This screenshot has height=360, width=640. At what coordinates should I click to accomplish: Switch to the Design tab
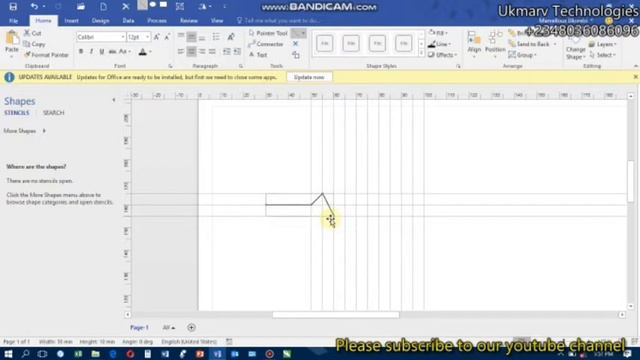100,20
